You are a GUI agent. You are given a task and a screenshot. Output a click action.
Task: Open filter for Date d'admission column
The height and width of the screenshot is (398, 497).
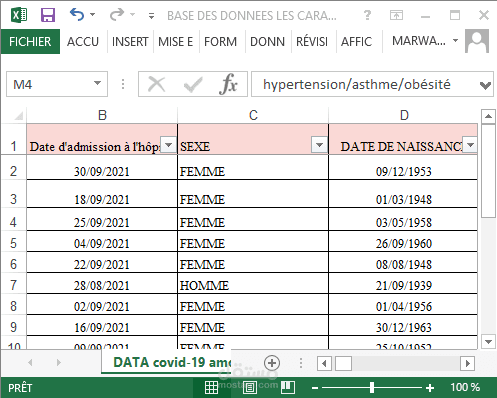(x=169, y=145)
